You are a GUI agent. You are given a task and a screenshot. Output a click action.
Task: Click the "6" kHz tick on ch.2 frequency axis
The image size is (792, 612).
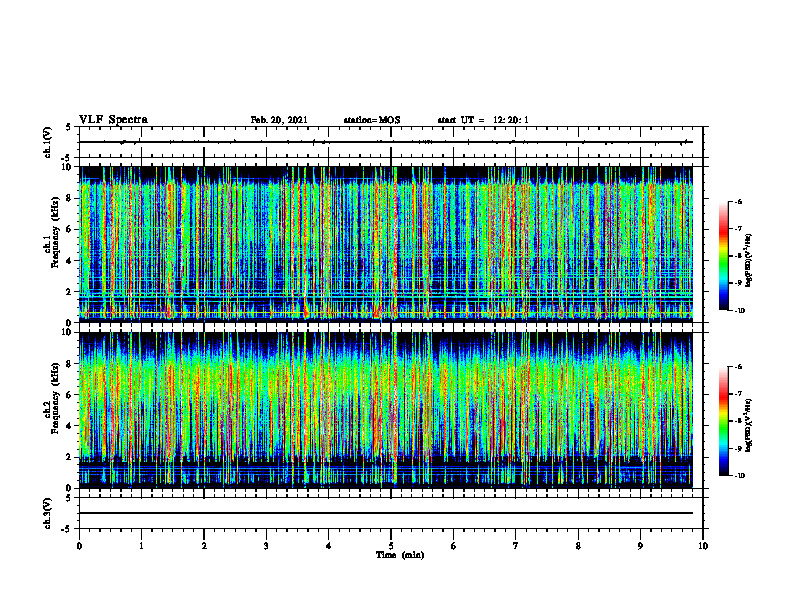[69, 395]
